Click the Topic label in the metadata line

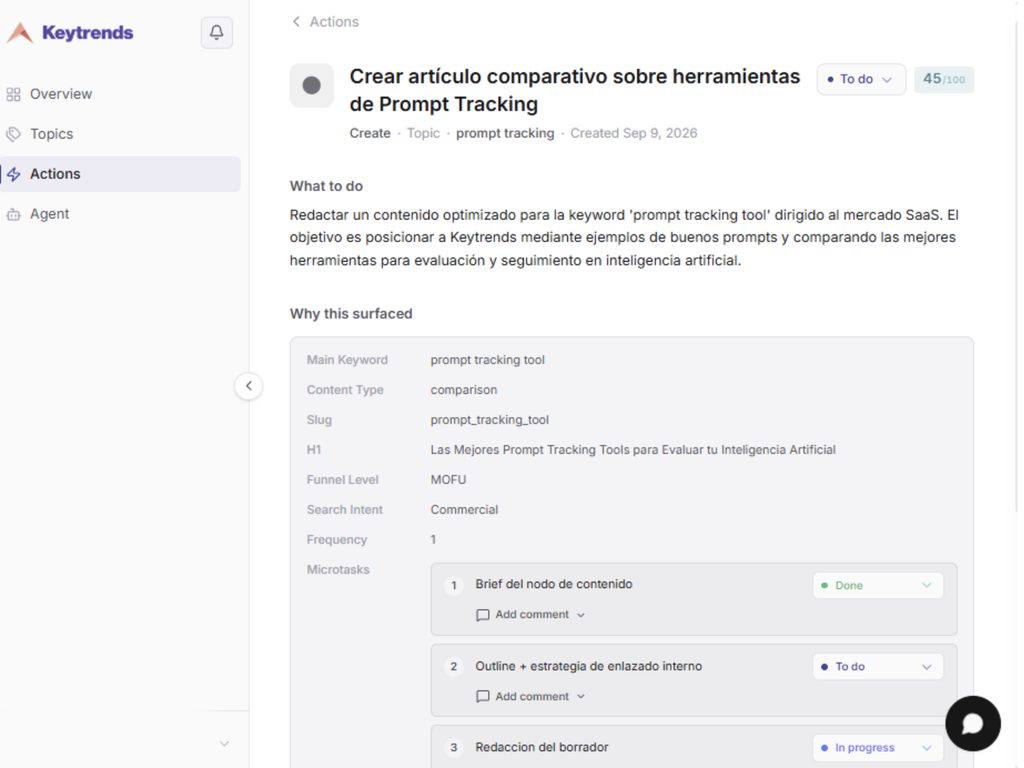pos(423,133)
